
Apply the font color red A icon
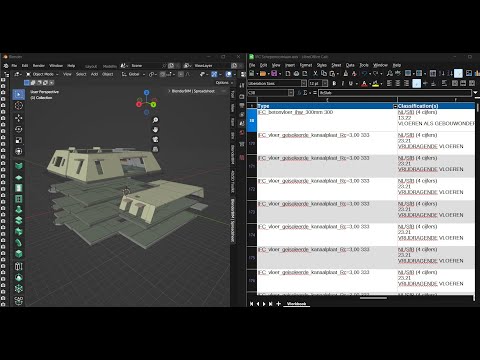tap(364, 83)
